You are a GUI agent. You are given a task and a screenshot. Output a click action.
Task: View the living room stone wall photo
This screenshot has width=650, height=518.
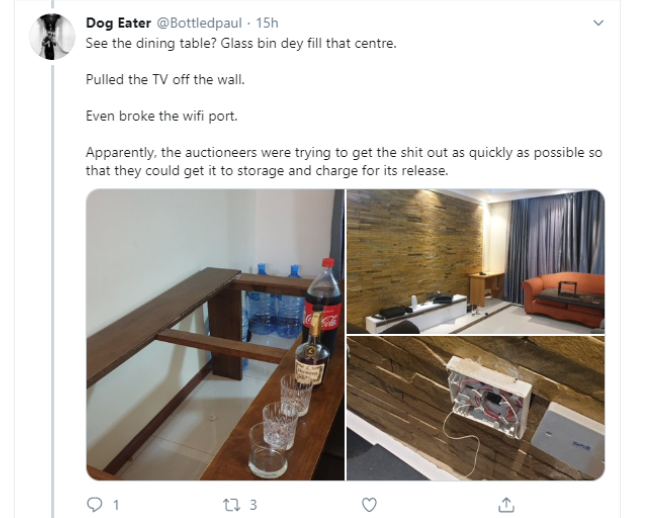pos(475,261)
